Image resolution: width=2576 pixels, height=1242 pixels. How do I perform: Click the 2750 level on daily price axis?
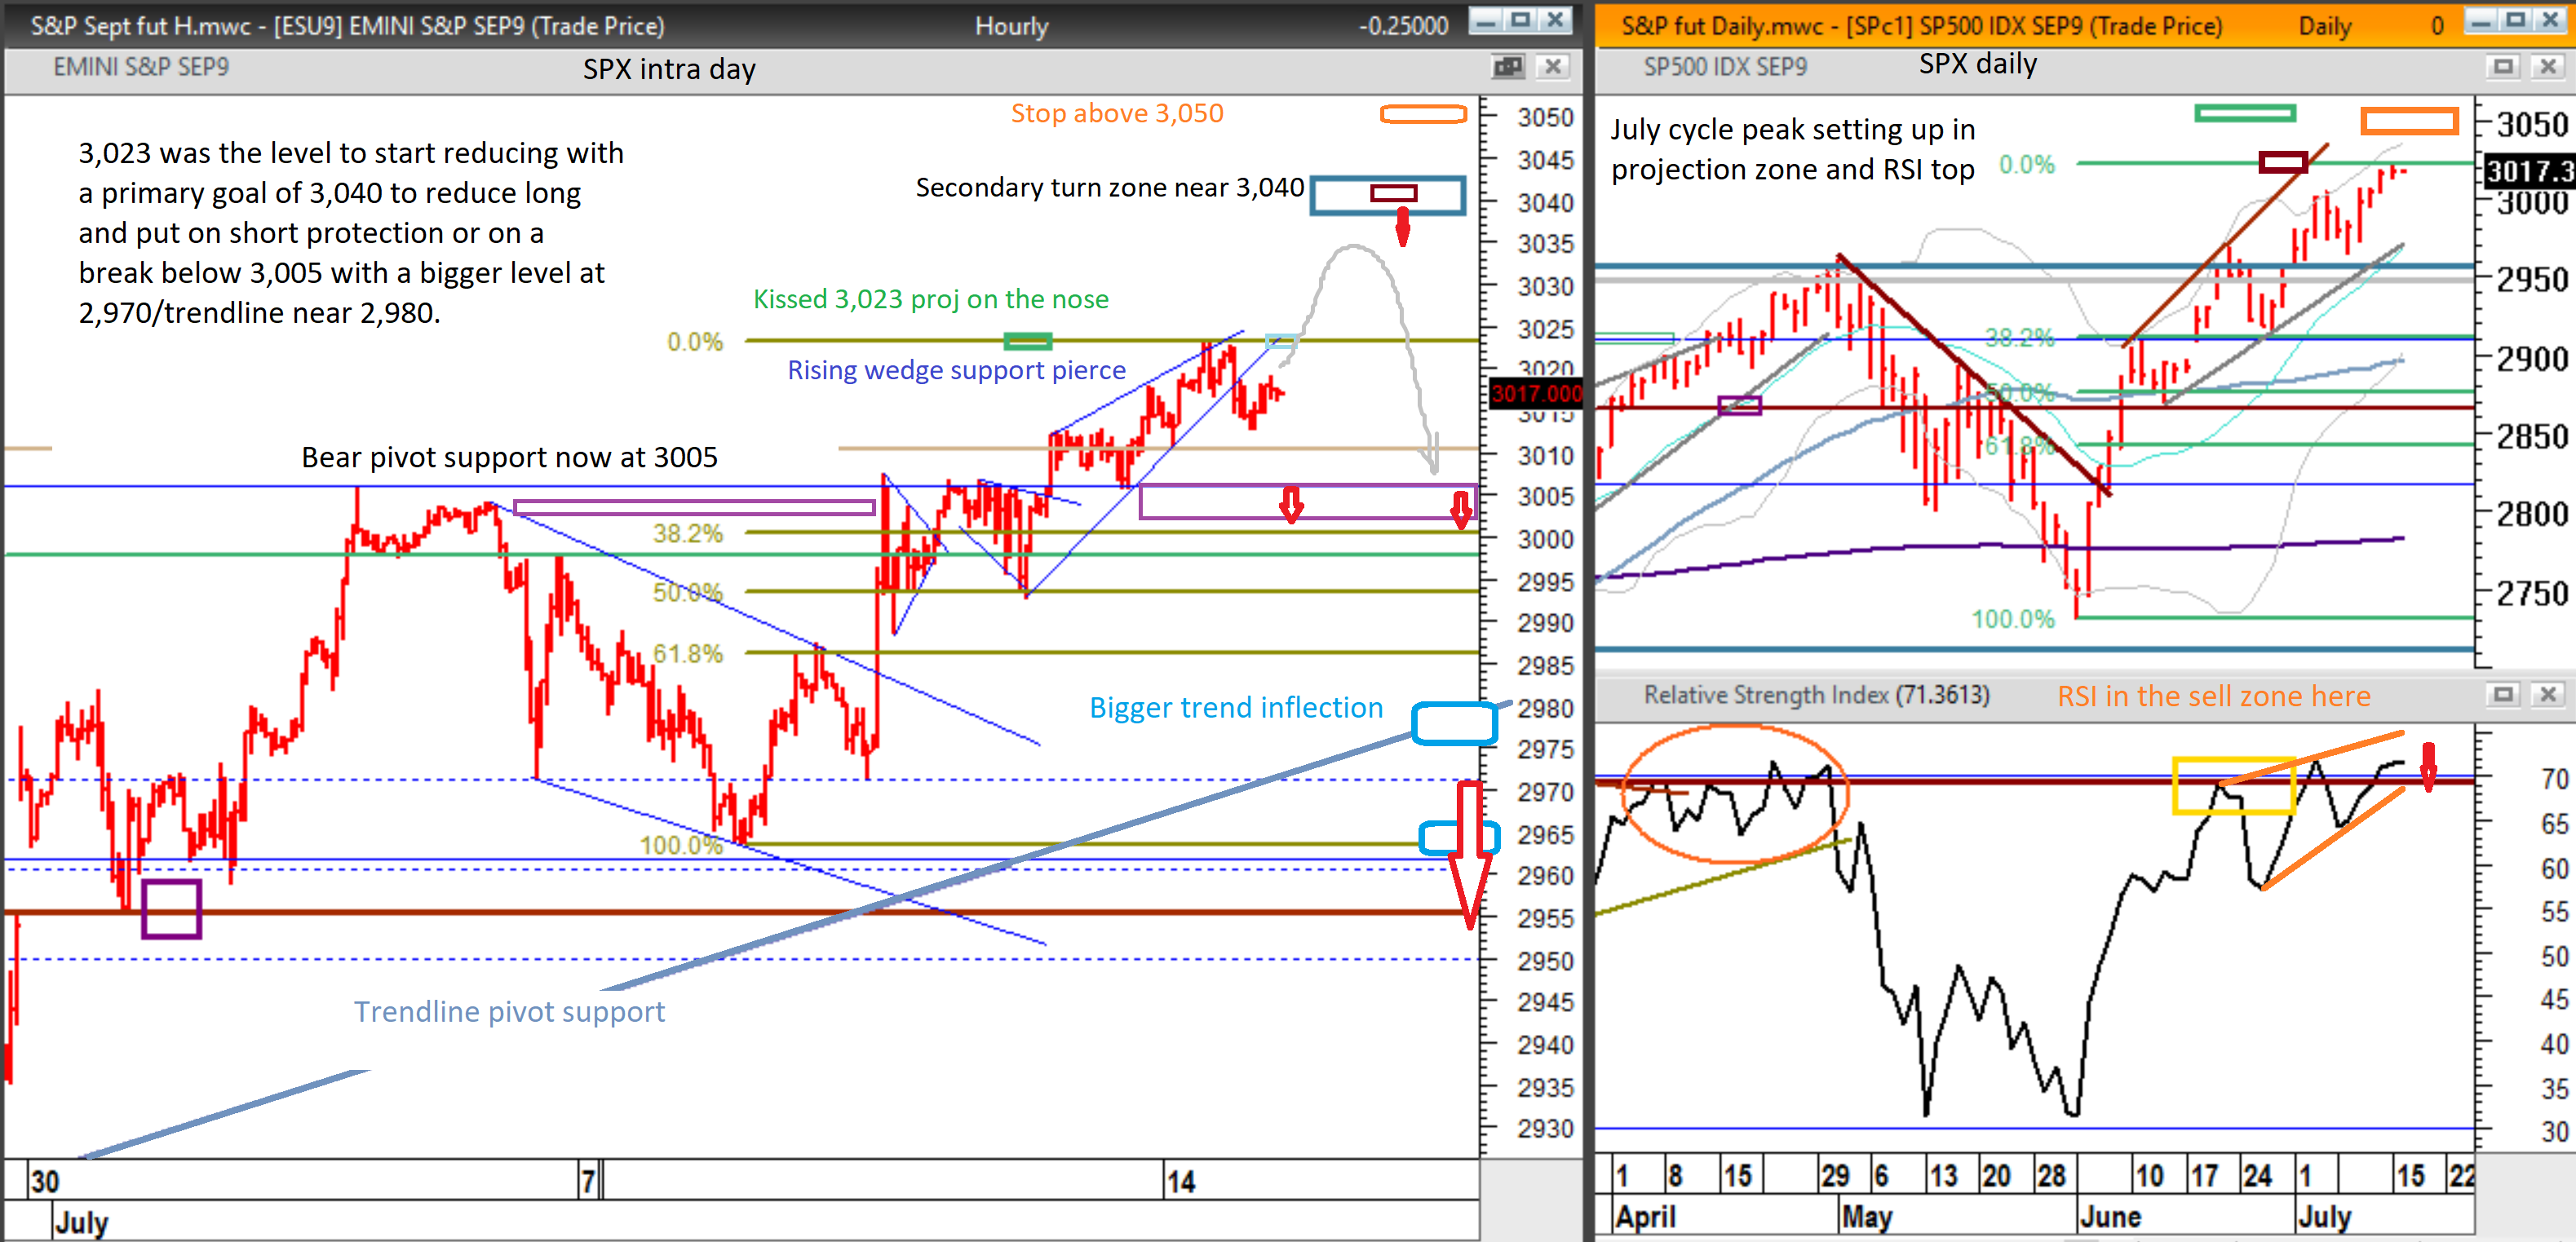click(x=2533, y=594)
